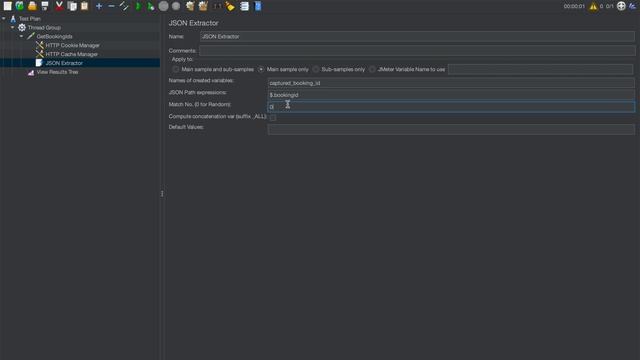640x360 pixels.
Task: Click the Comments input field
Action: click(x=417, y=51)
